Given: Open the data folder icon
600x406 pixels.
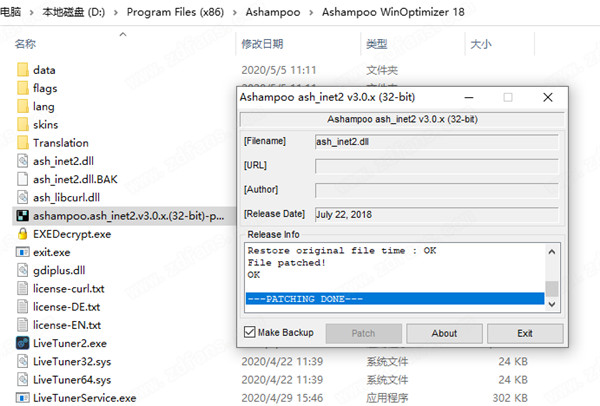Looking at the screenshot, I should tap(23, 70).
